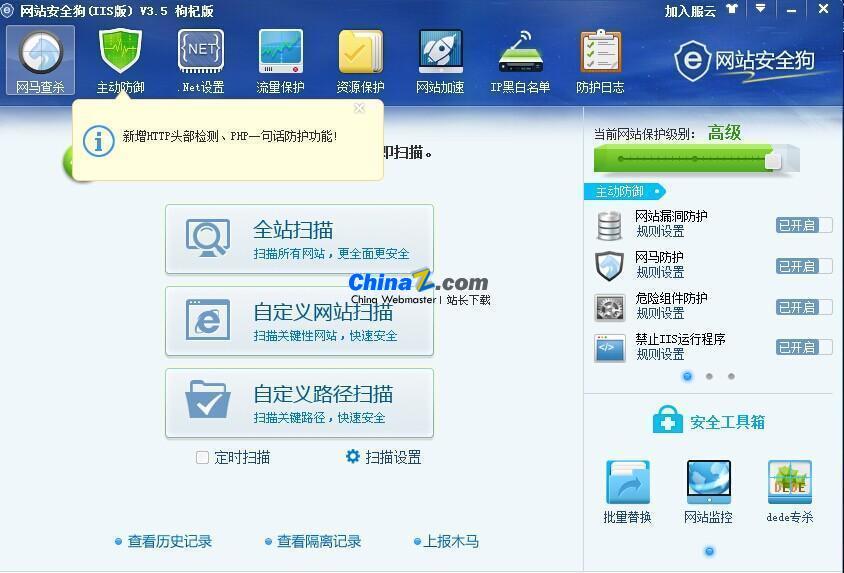The width and height of the screenshot is (844, 573).
Task: Enable the 定时扫描 checkbox
Action: tap(202, 457)
